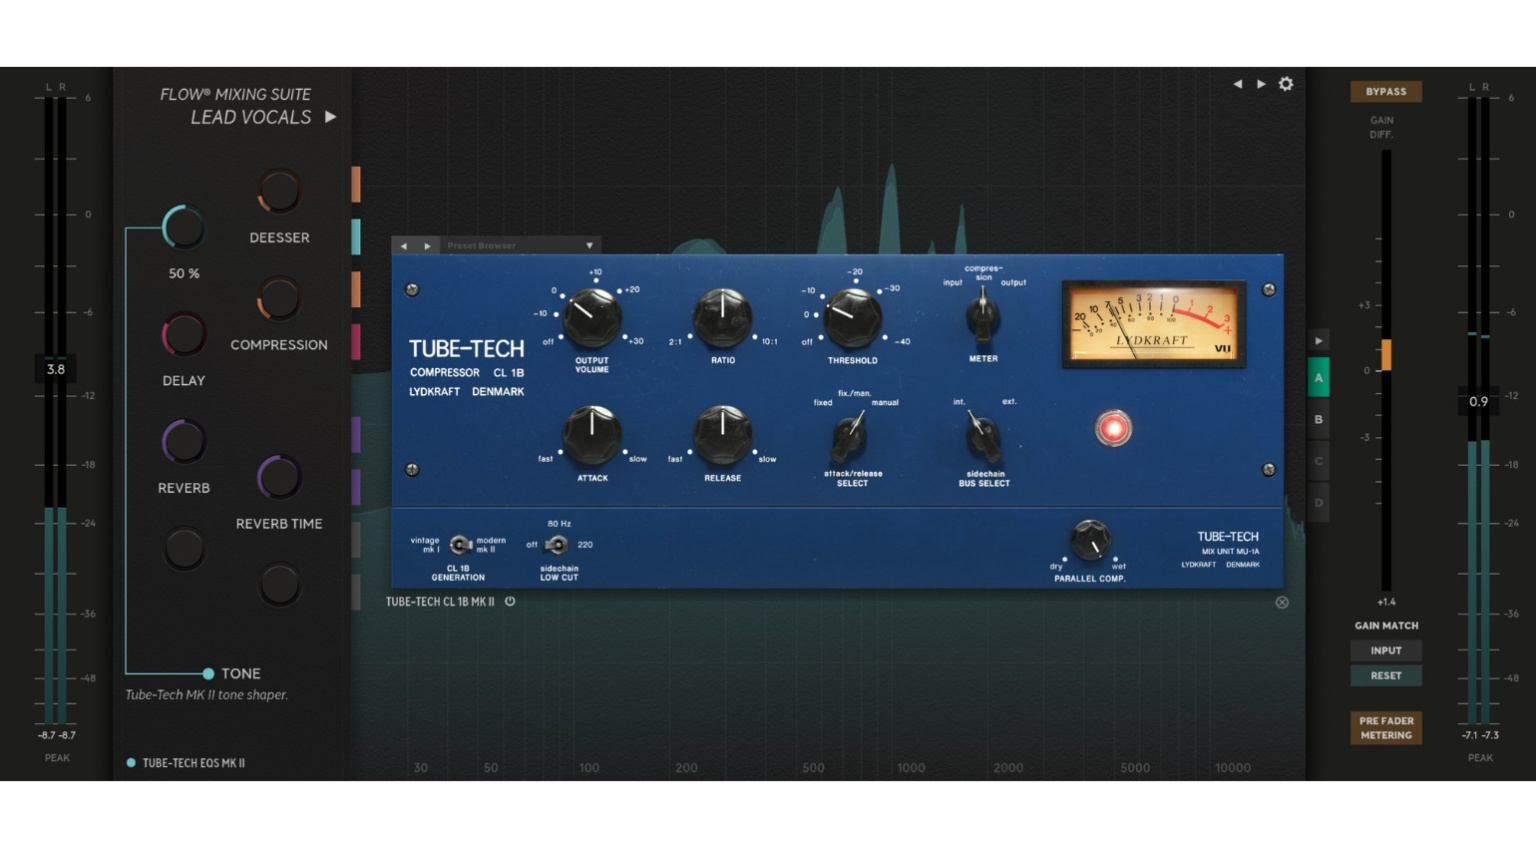Open plugin settings via the gear icon

click(1286, 84)
